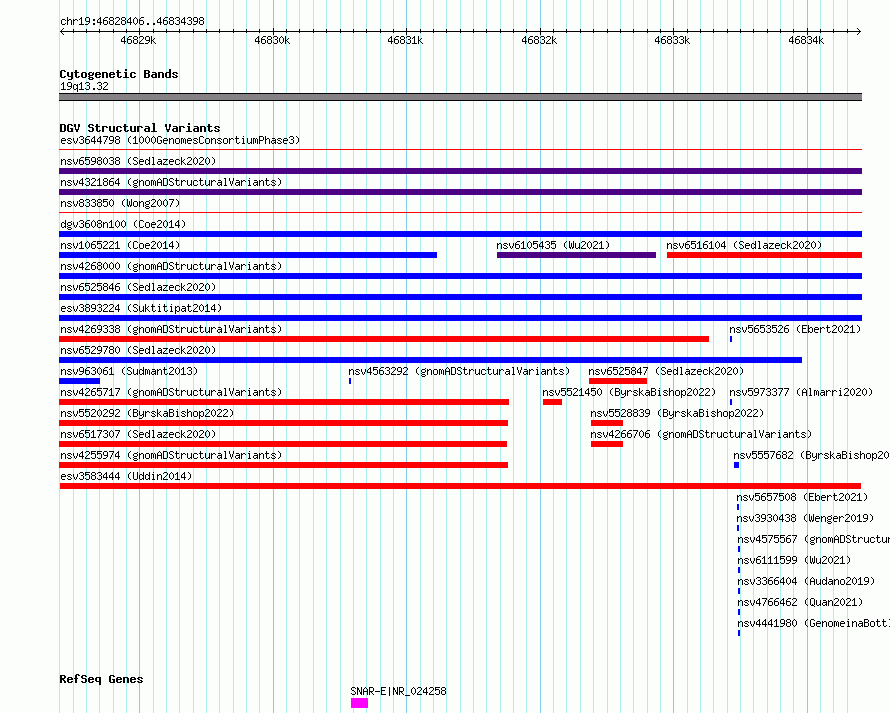
Task: Click the 46830k ruler position
Action: (x=272, y=40)
